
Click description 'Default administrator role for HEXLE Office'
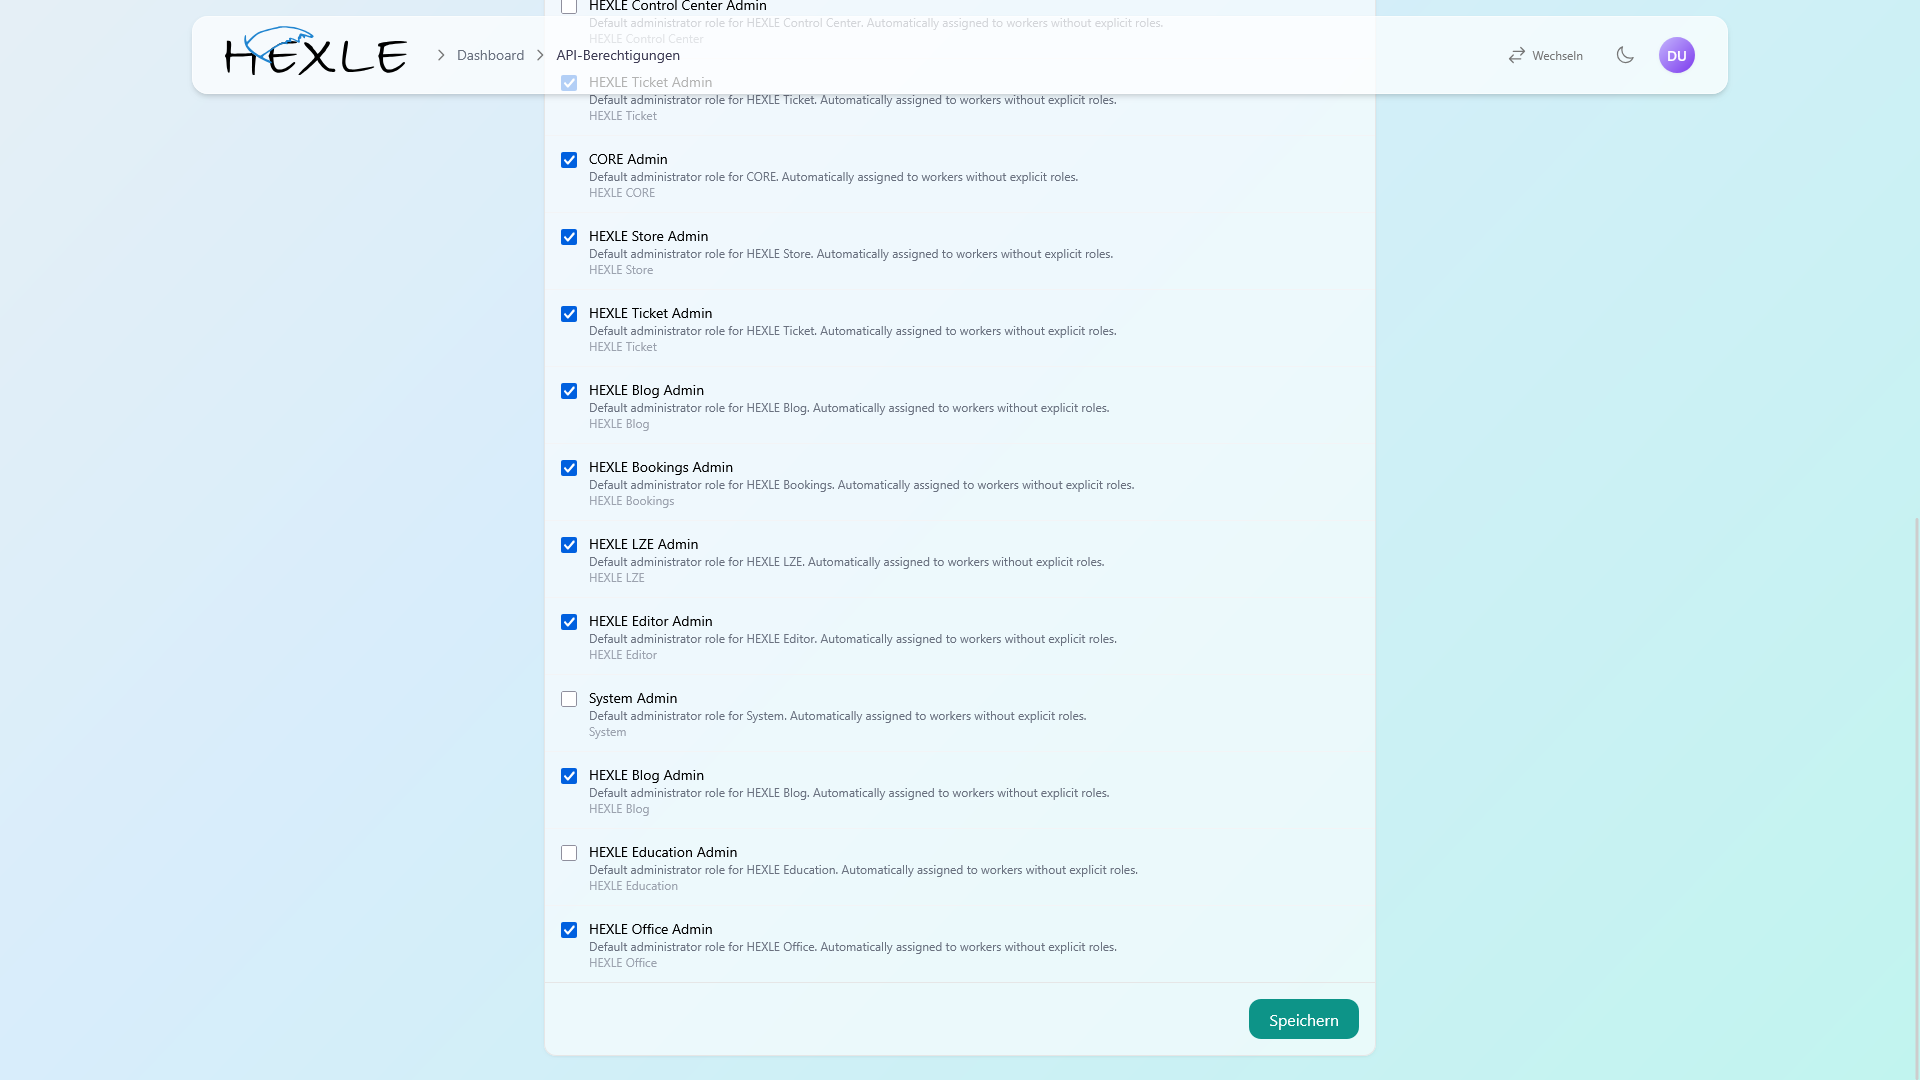[x=852, y=947]
